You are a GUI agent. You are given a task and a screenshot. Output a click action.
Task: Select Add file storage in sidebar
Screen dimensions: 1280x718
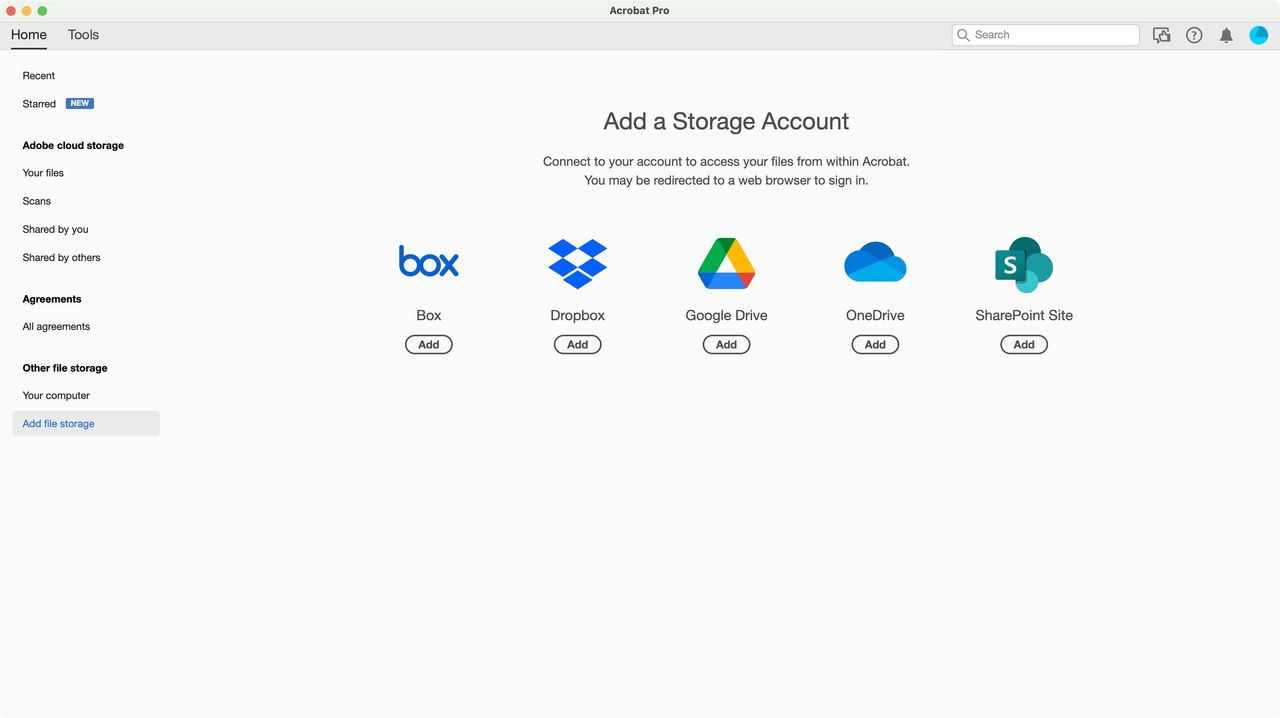(86, 424)
